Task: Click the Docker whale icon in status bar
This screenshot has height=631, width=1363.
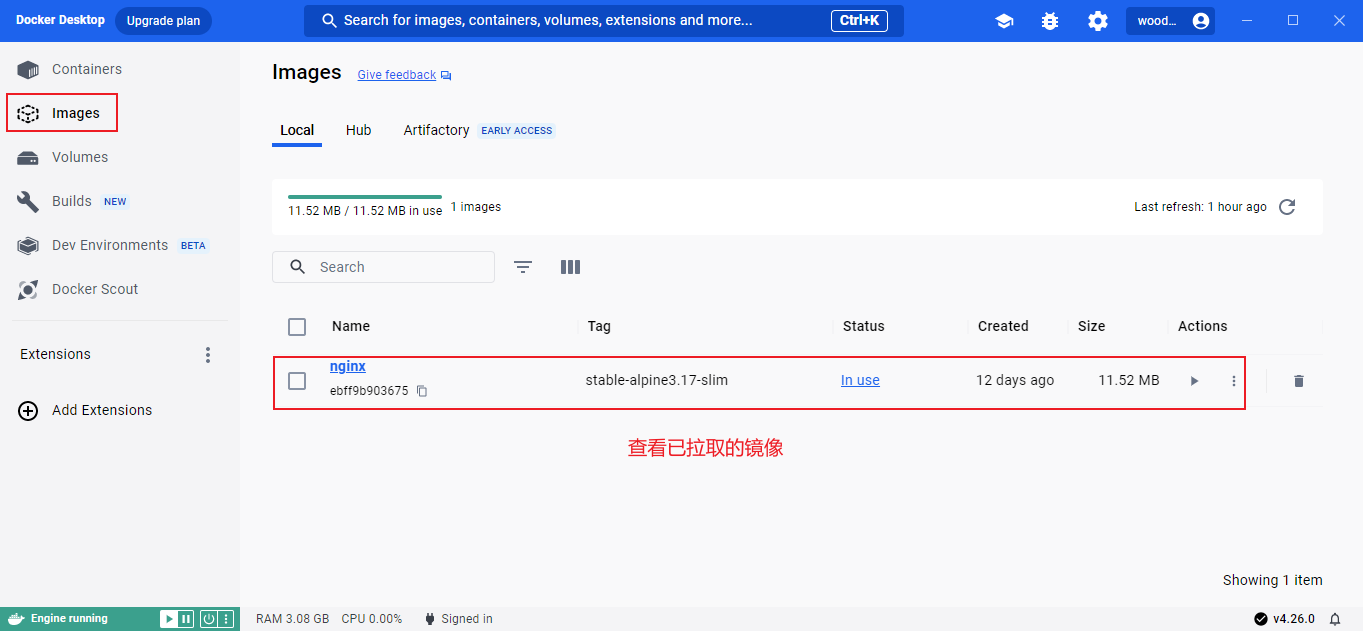Action: pyautogui.click(x=16, y=618)
